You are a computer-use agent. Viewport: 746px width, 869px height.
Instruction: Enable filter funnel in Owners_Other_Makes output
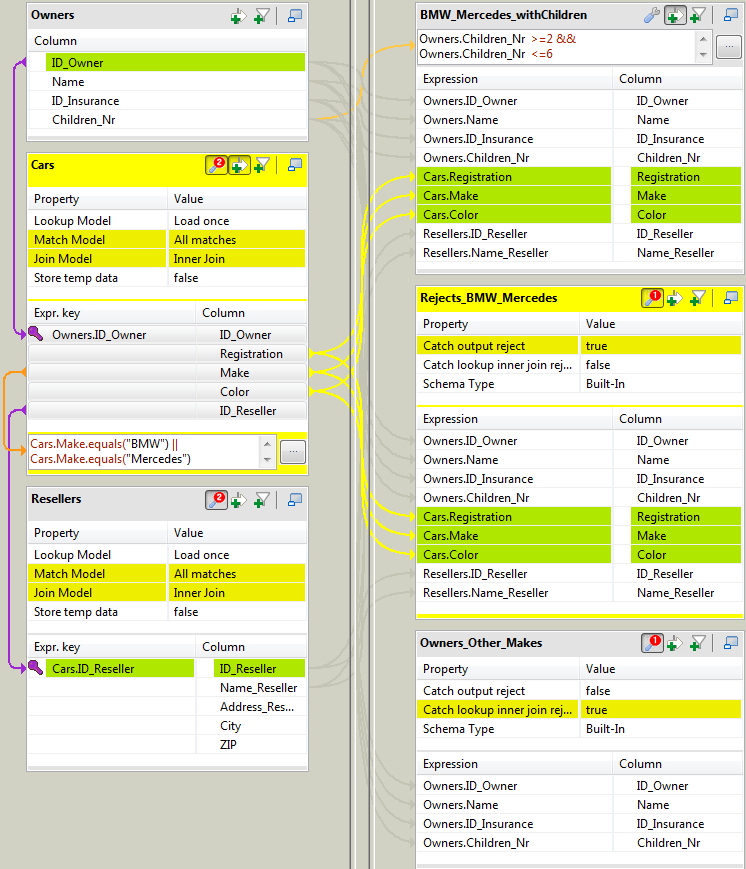(x=698, y=643)
